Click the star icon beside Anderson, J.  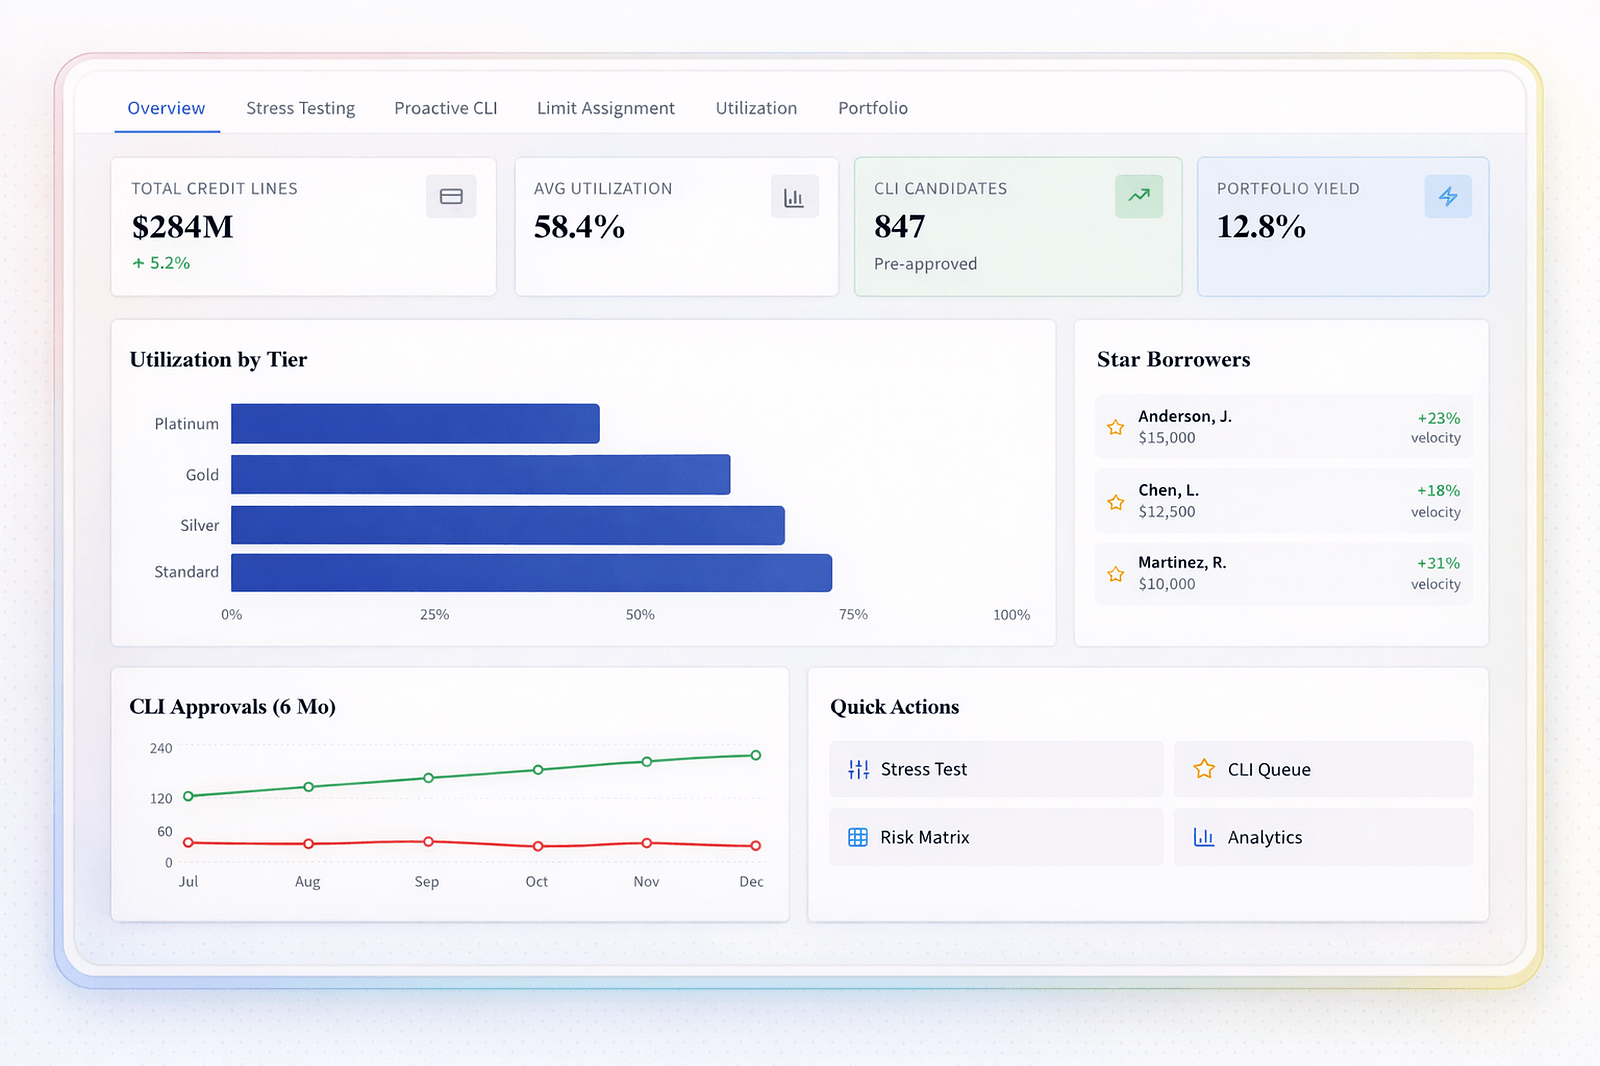click(x=1116, y=428)
